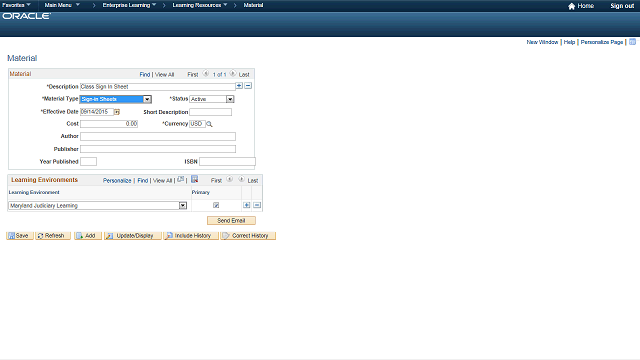This screenshot has height=360, width=640.
Task: Click the Year Published field
Action: [x=89, y=162]
